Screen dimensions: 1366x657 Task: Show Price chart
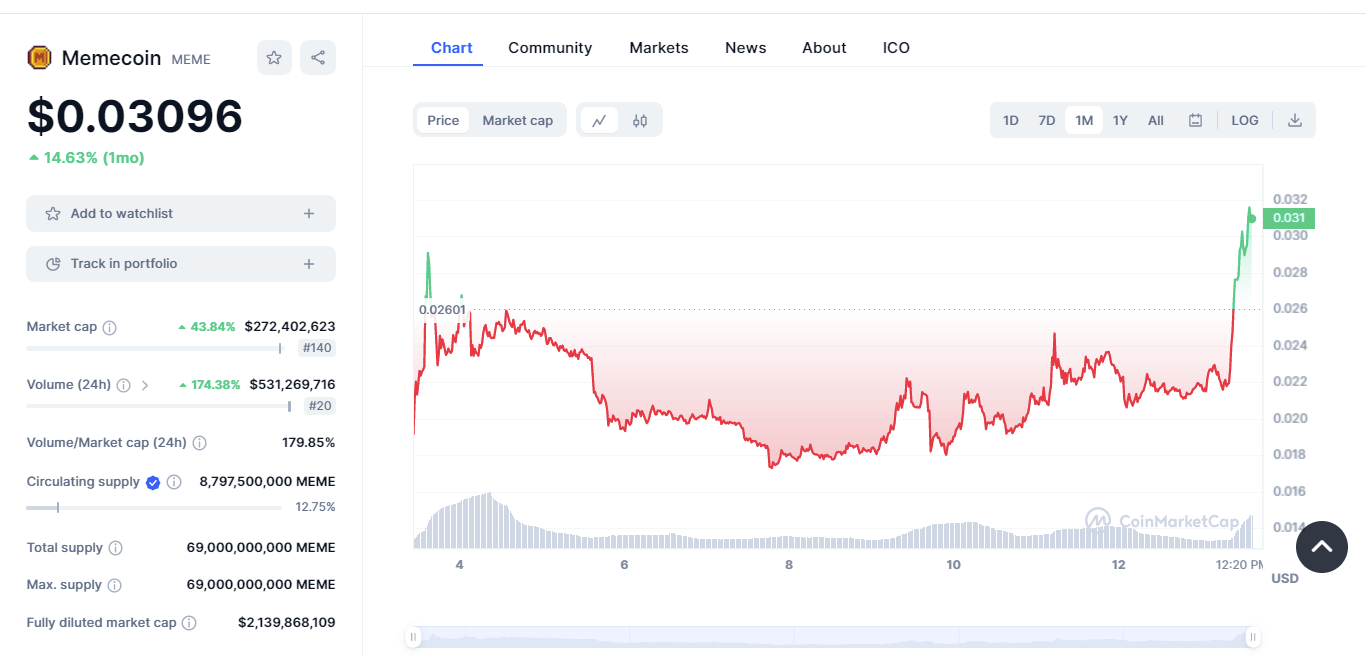[x=443, y=120]
